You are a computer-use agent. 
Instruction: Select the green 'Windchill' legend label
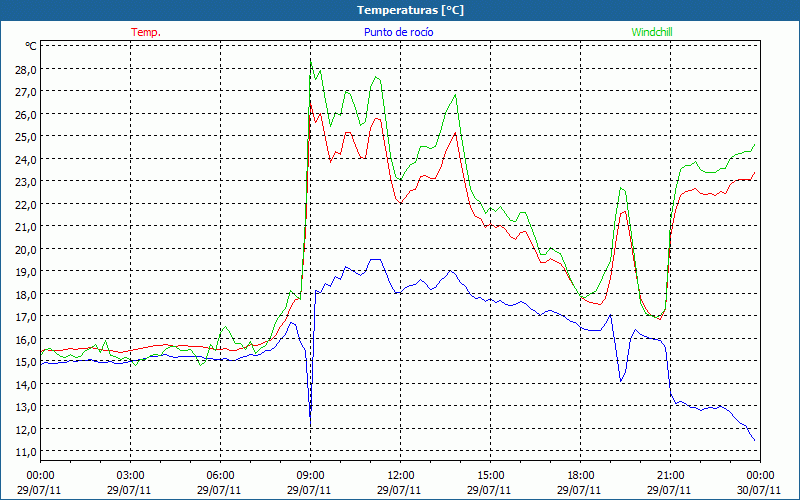pos(652,32)
